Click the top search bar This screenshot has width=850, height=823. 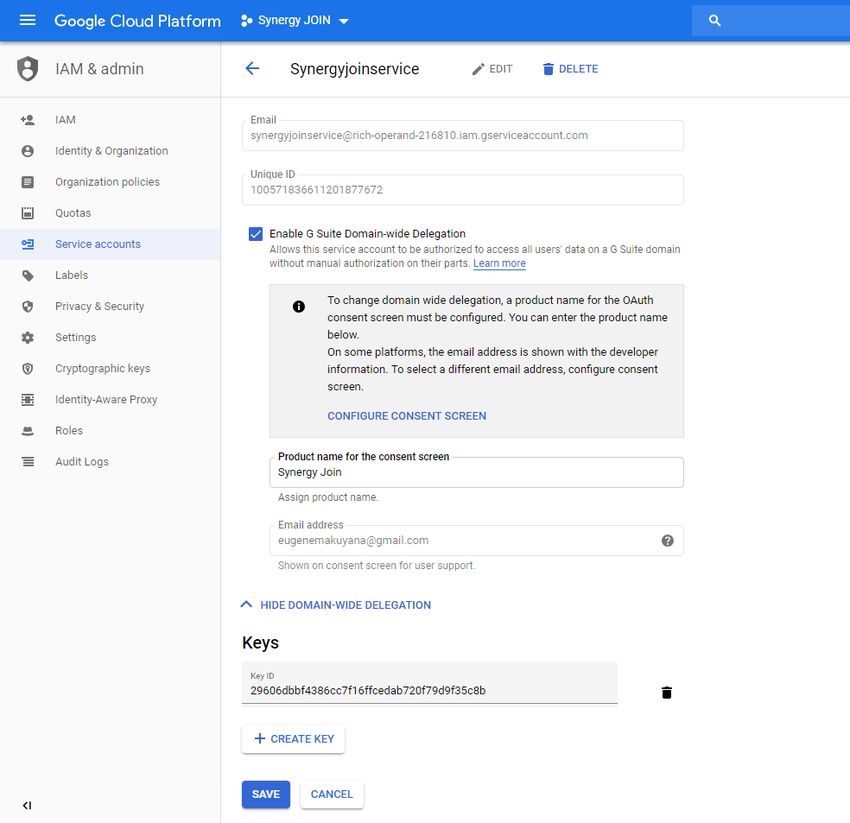pyautogui.click(x=771, y=21)
